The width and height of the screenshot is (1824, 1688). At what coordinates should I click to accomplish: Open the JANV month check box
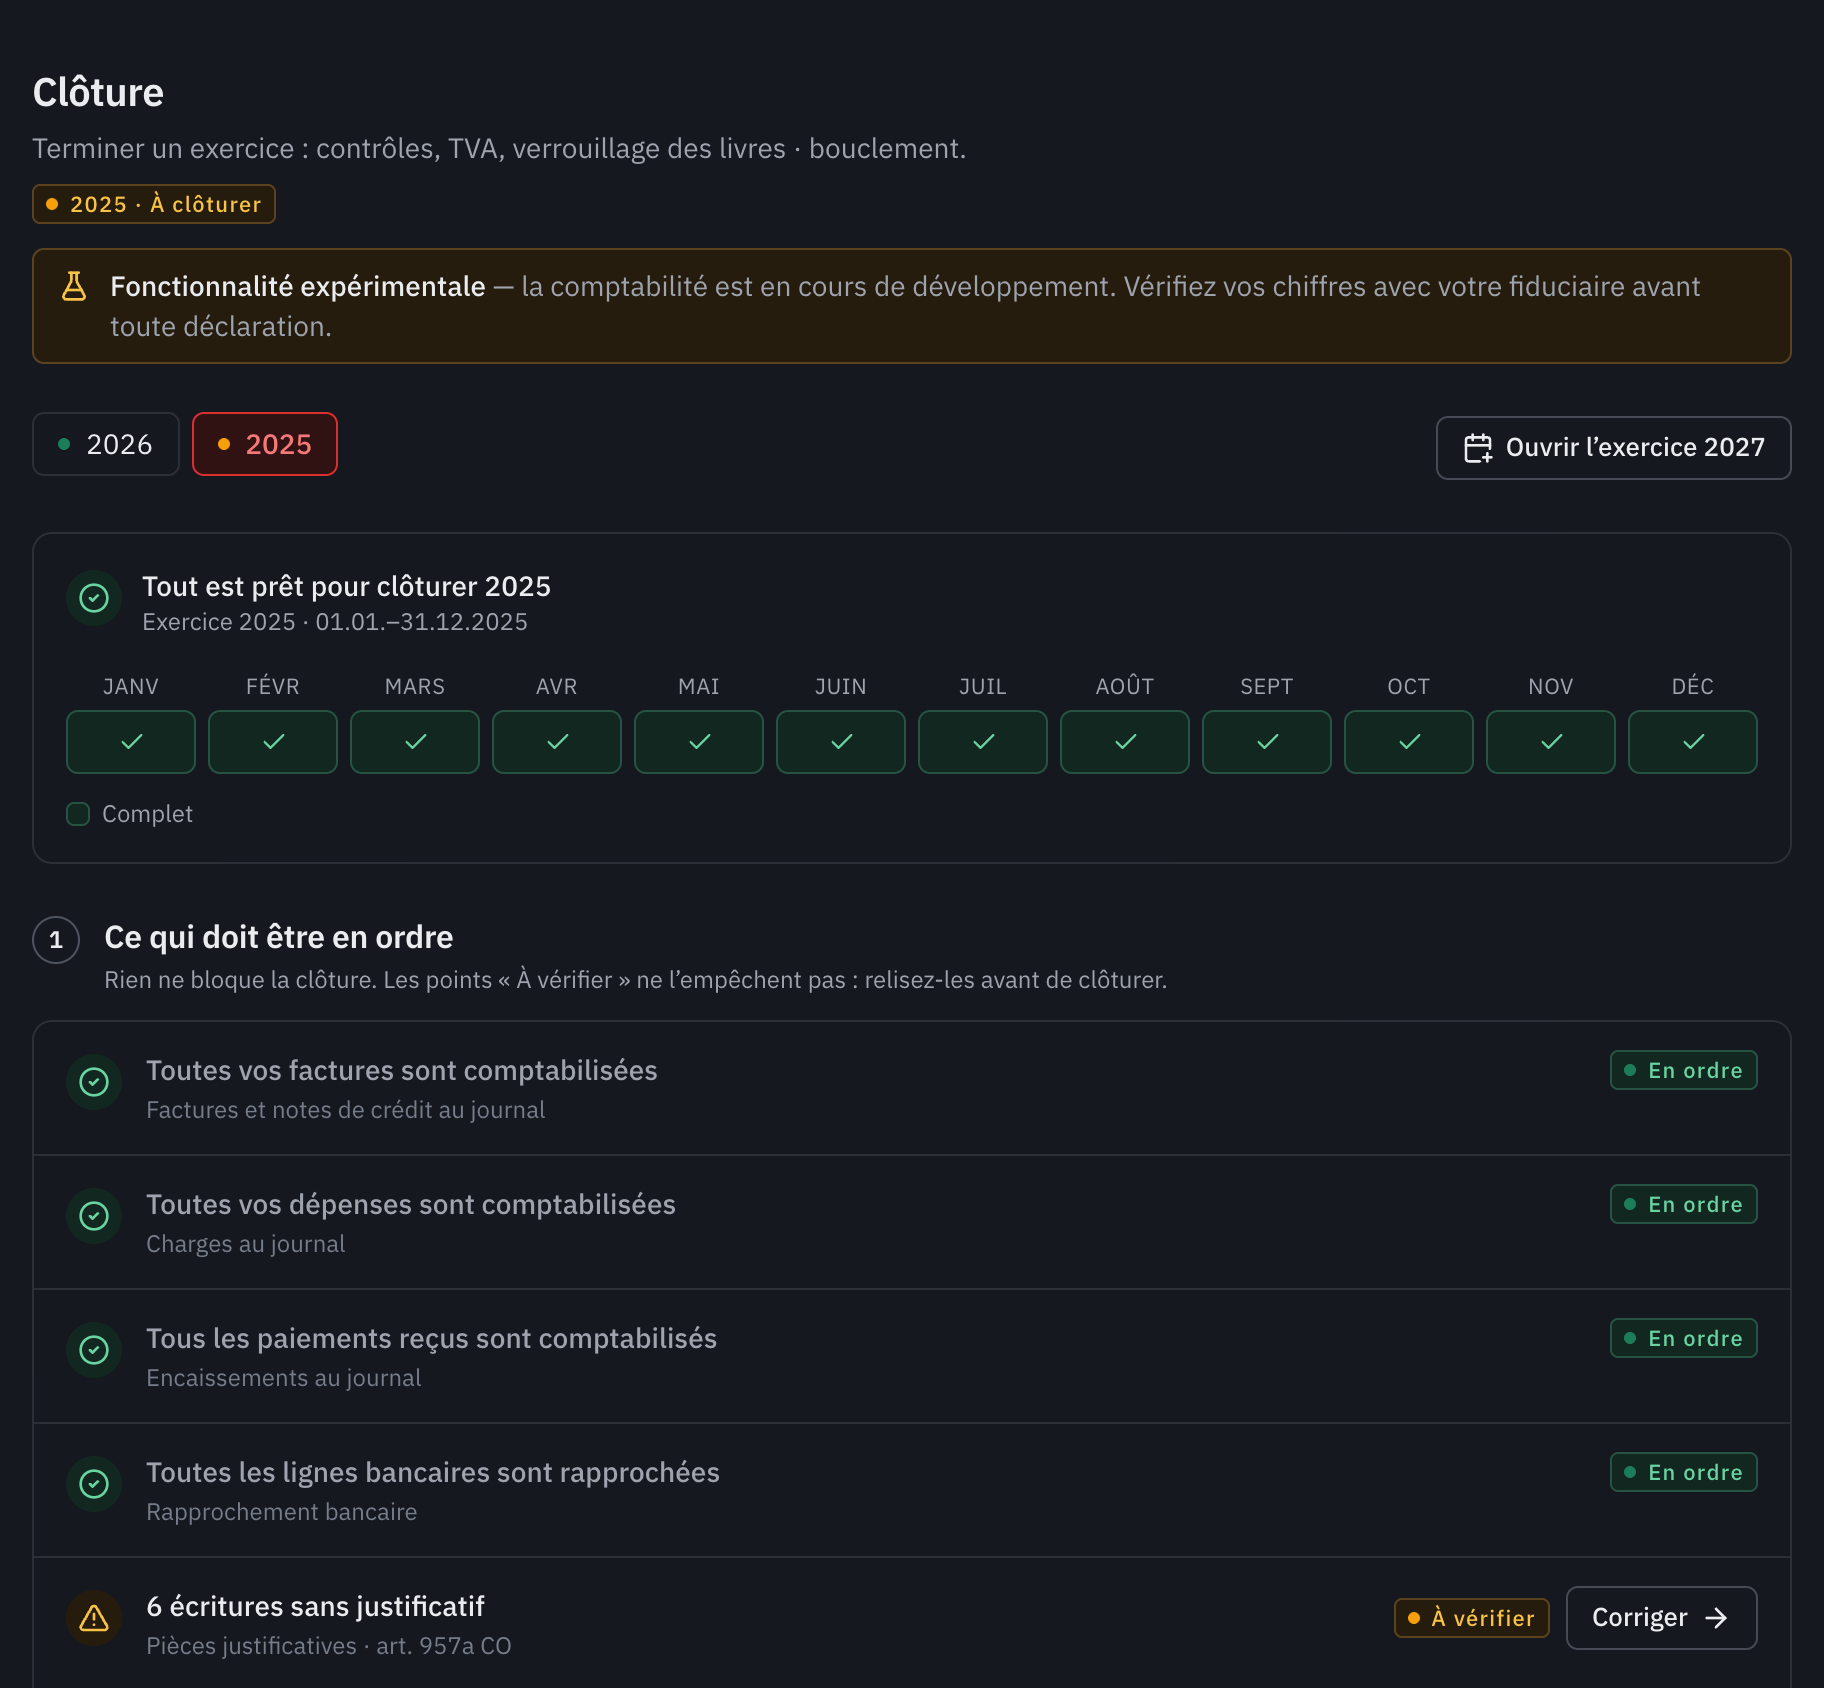pyautogui.click(x=131, y=742)
